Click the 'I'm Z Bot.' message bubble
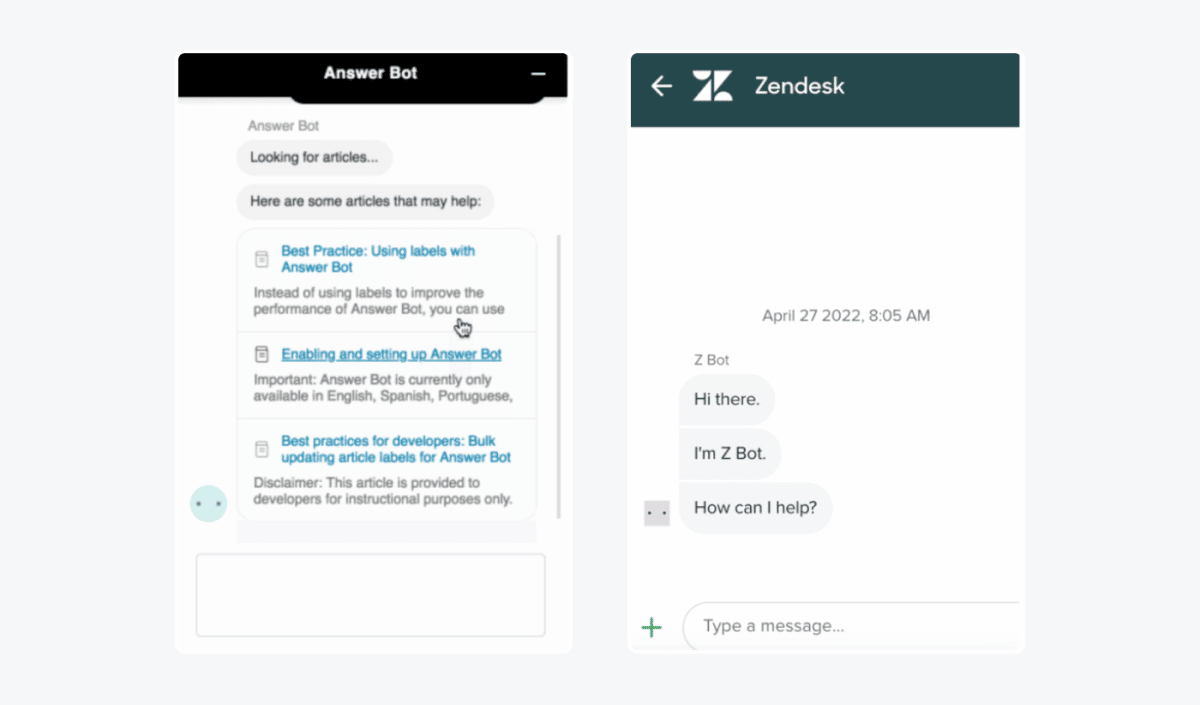The image size is (1200, 705). click(730, 453)
